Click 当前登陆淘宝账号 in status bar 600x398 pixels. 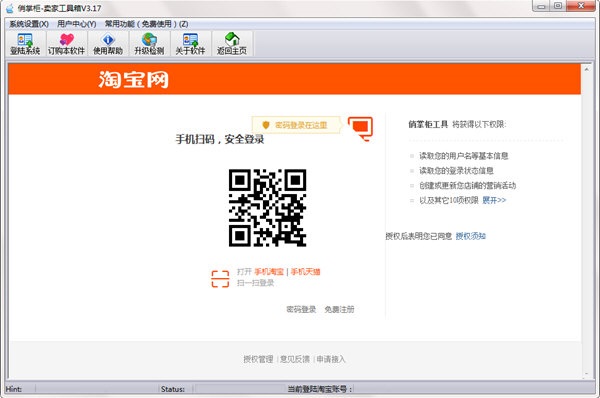tap(320, 389)
